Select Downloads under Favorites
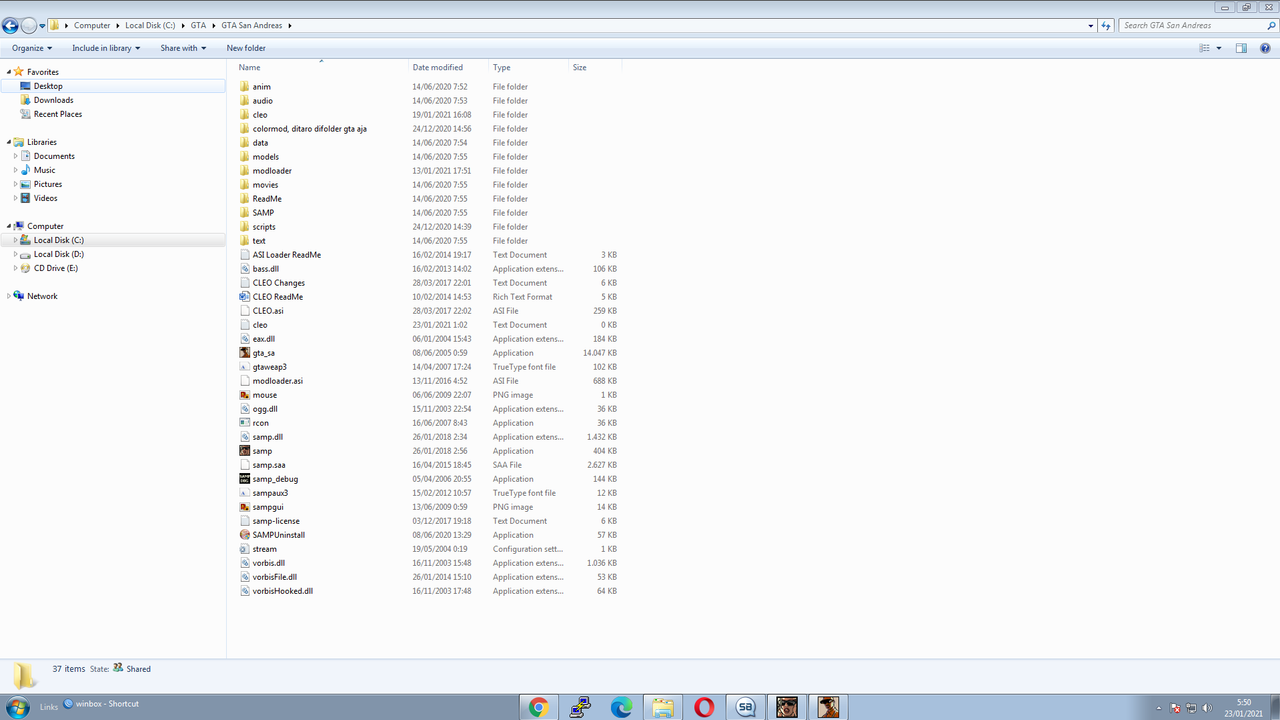 coord(53,100)
